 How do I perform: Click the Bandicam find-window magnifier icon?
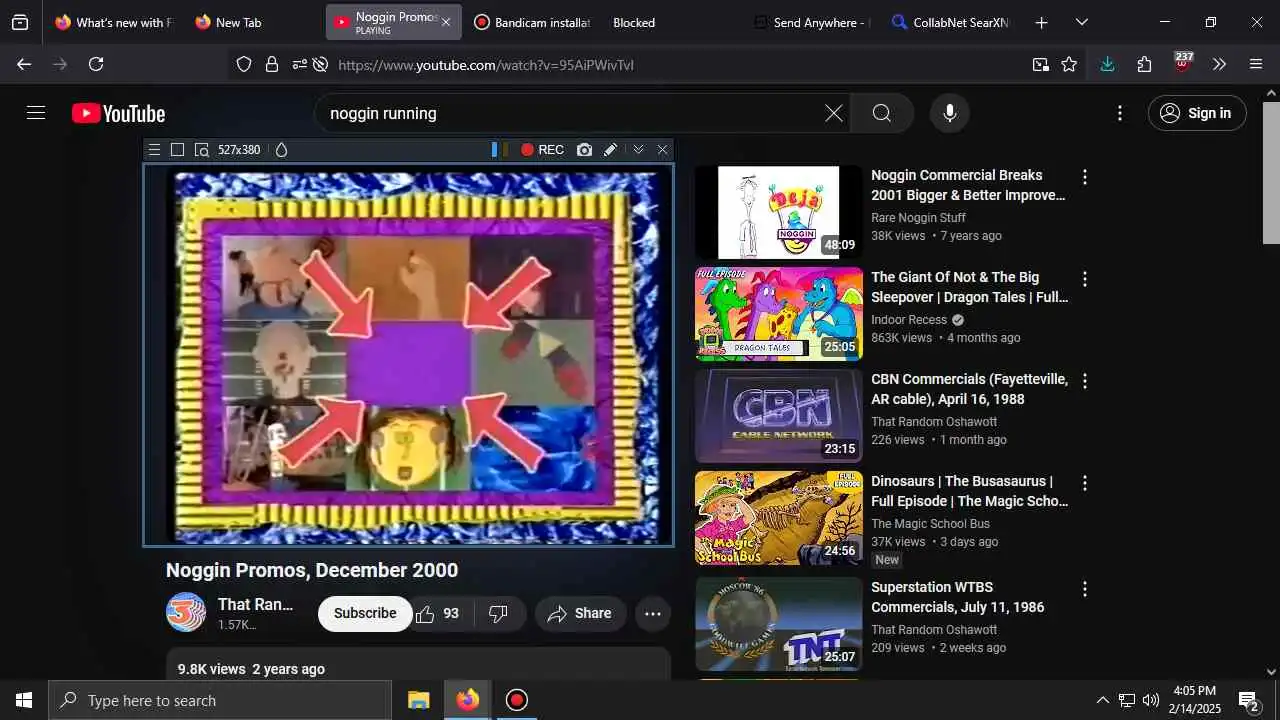[x=201, y=150]
